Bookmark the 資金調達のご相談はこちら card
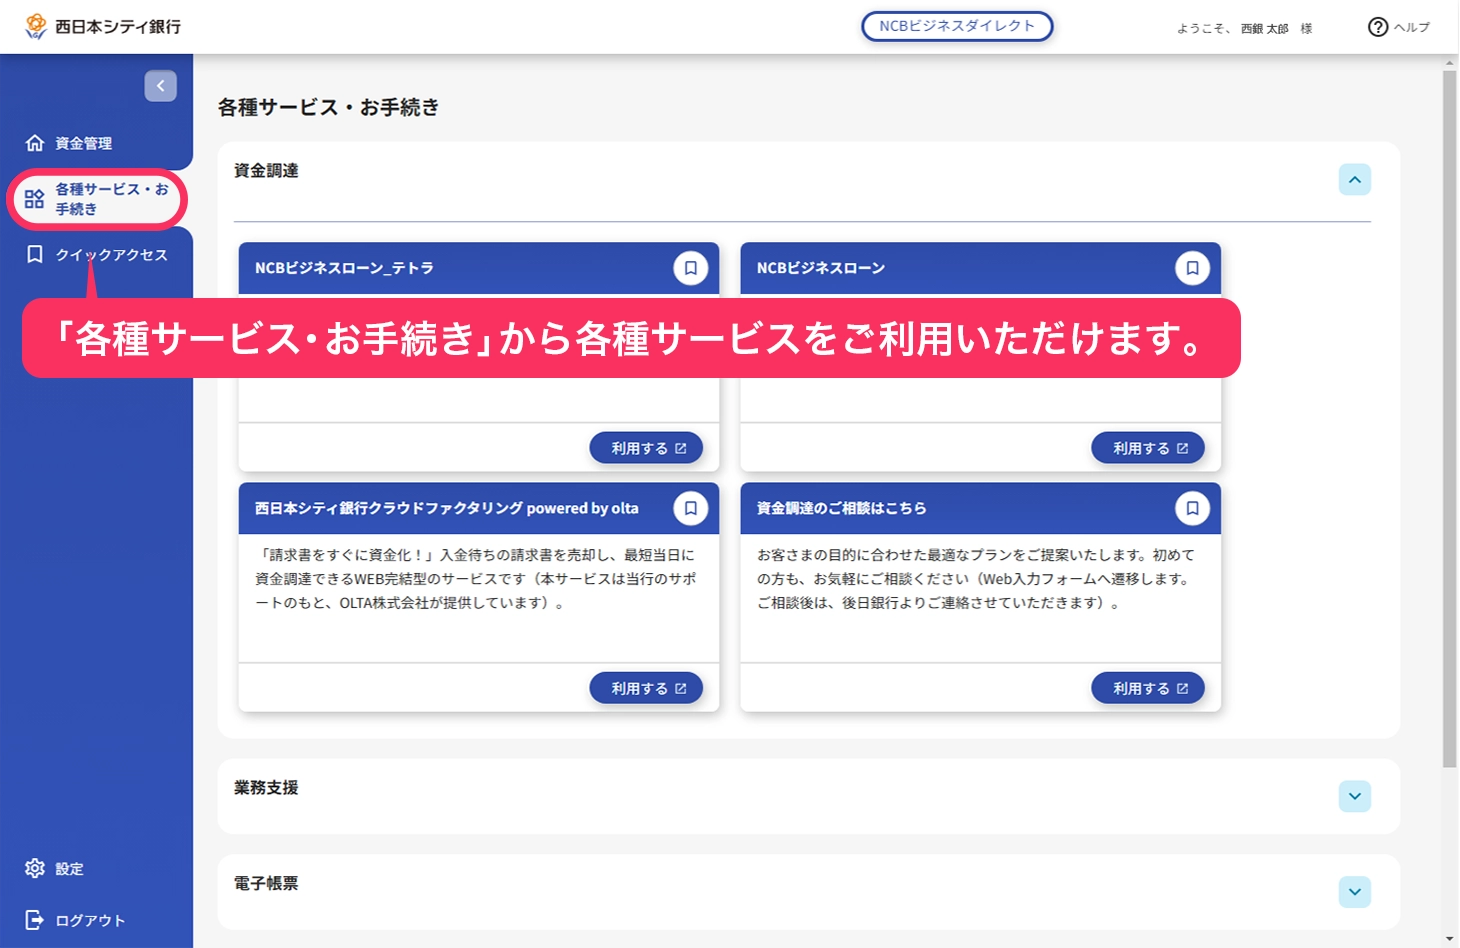This screenshot has height=948, width=1460. click(1192, 508)
